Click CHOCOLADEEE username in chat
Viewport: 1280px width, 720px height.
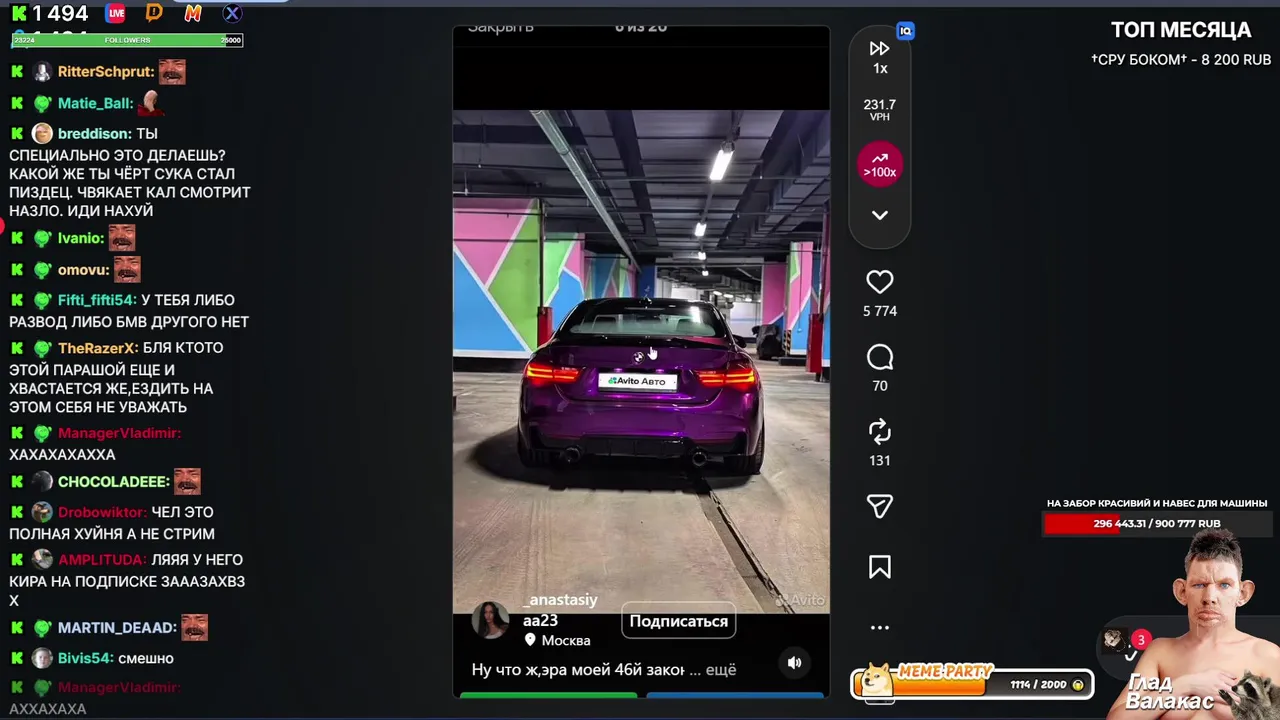113,481
